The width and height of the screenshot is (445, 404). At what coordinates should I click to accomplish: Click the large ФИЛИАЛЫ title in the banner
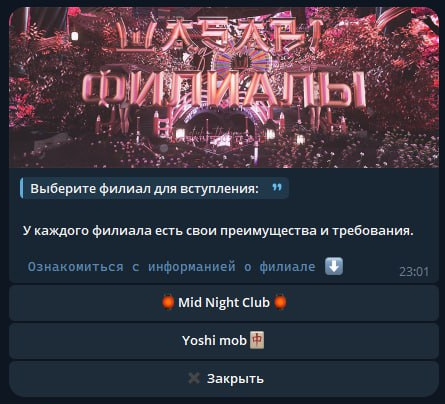[223, 89]
